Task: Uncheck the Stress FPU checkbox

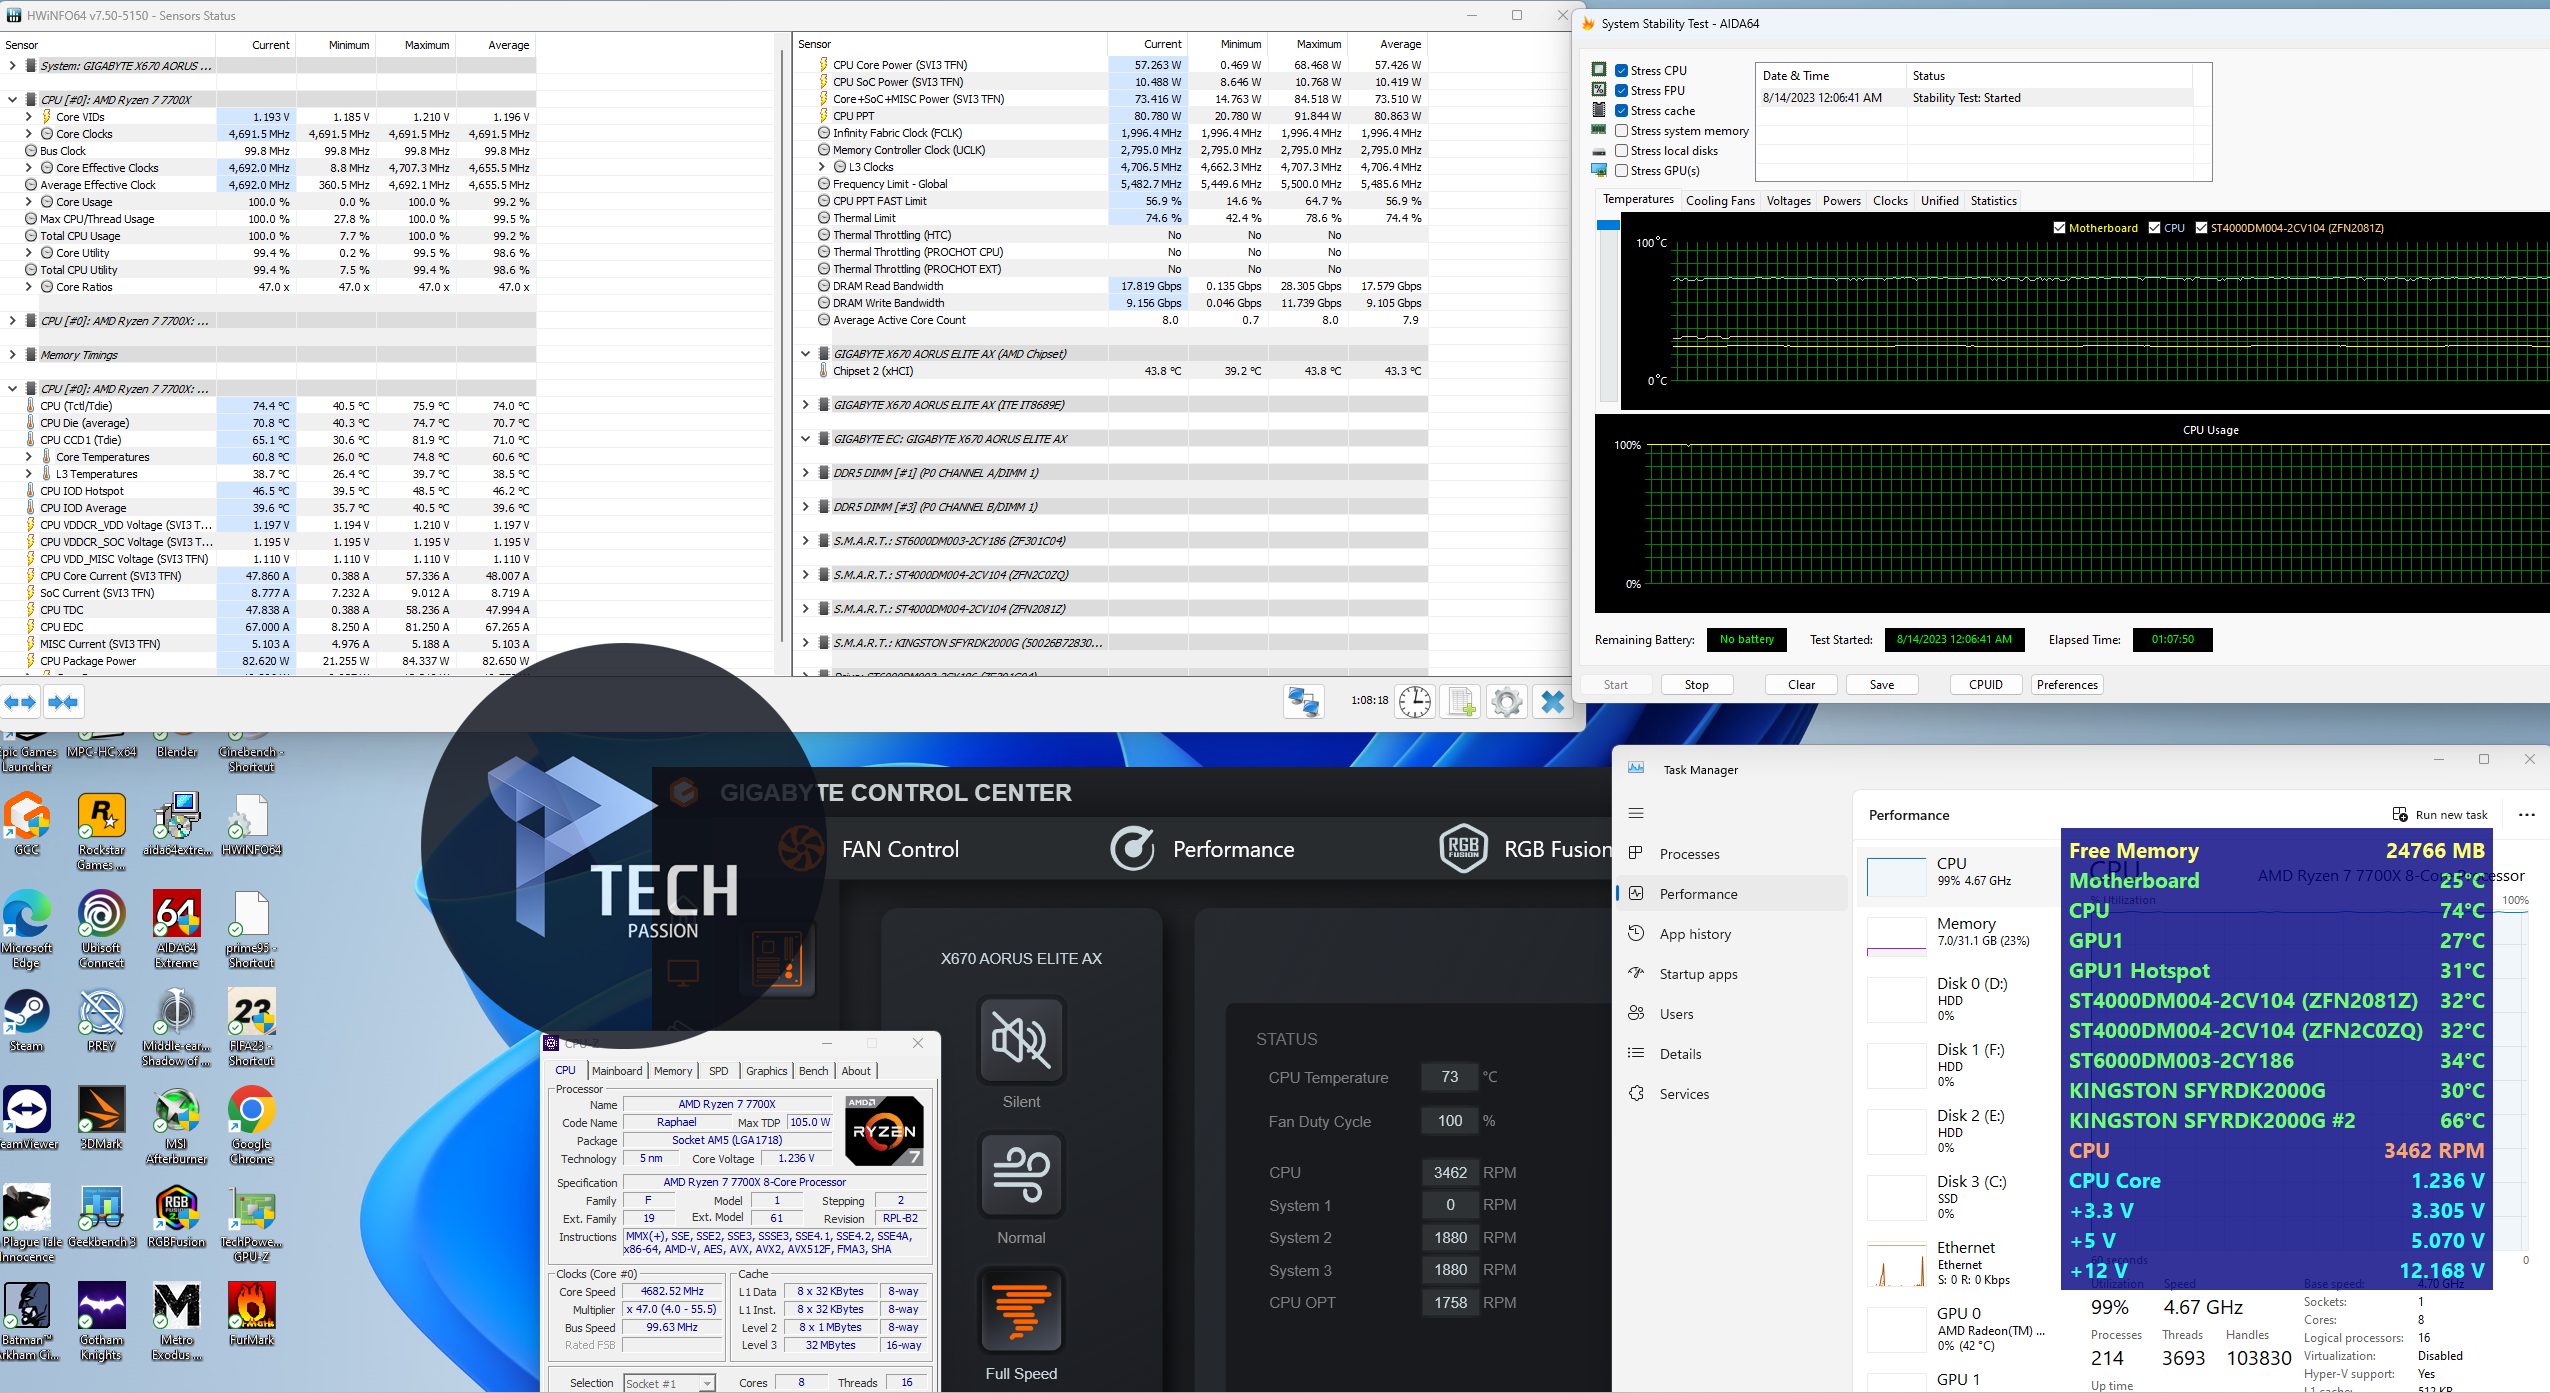Action: click(1621, 91)
